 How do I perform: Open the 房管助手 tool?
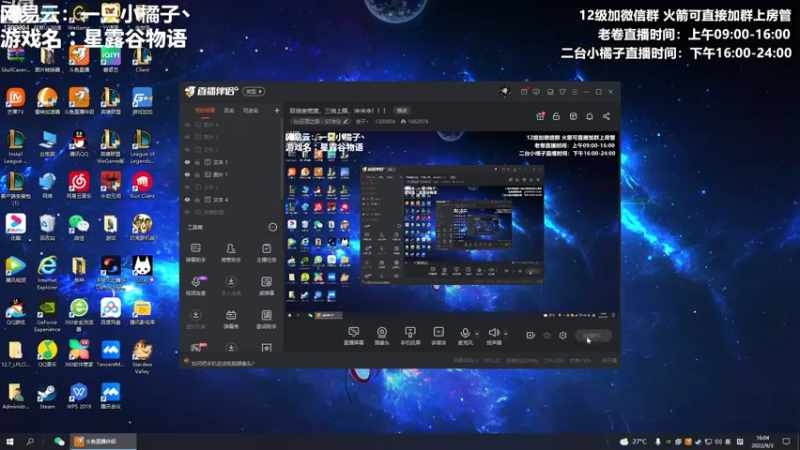(x=231, y=253)
